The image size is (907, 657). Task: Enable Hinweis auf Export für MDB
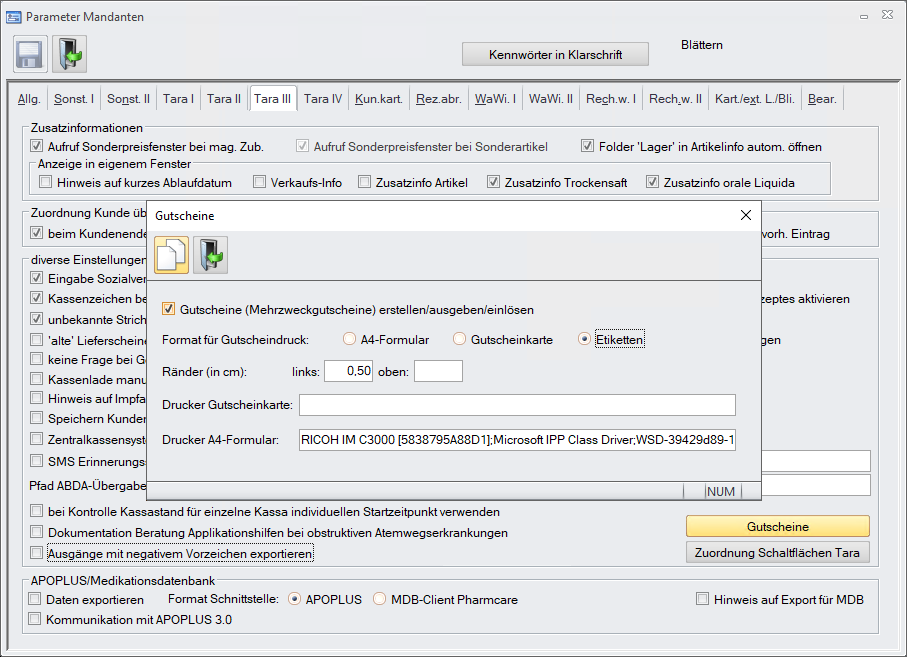click(703, 600)
